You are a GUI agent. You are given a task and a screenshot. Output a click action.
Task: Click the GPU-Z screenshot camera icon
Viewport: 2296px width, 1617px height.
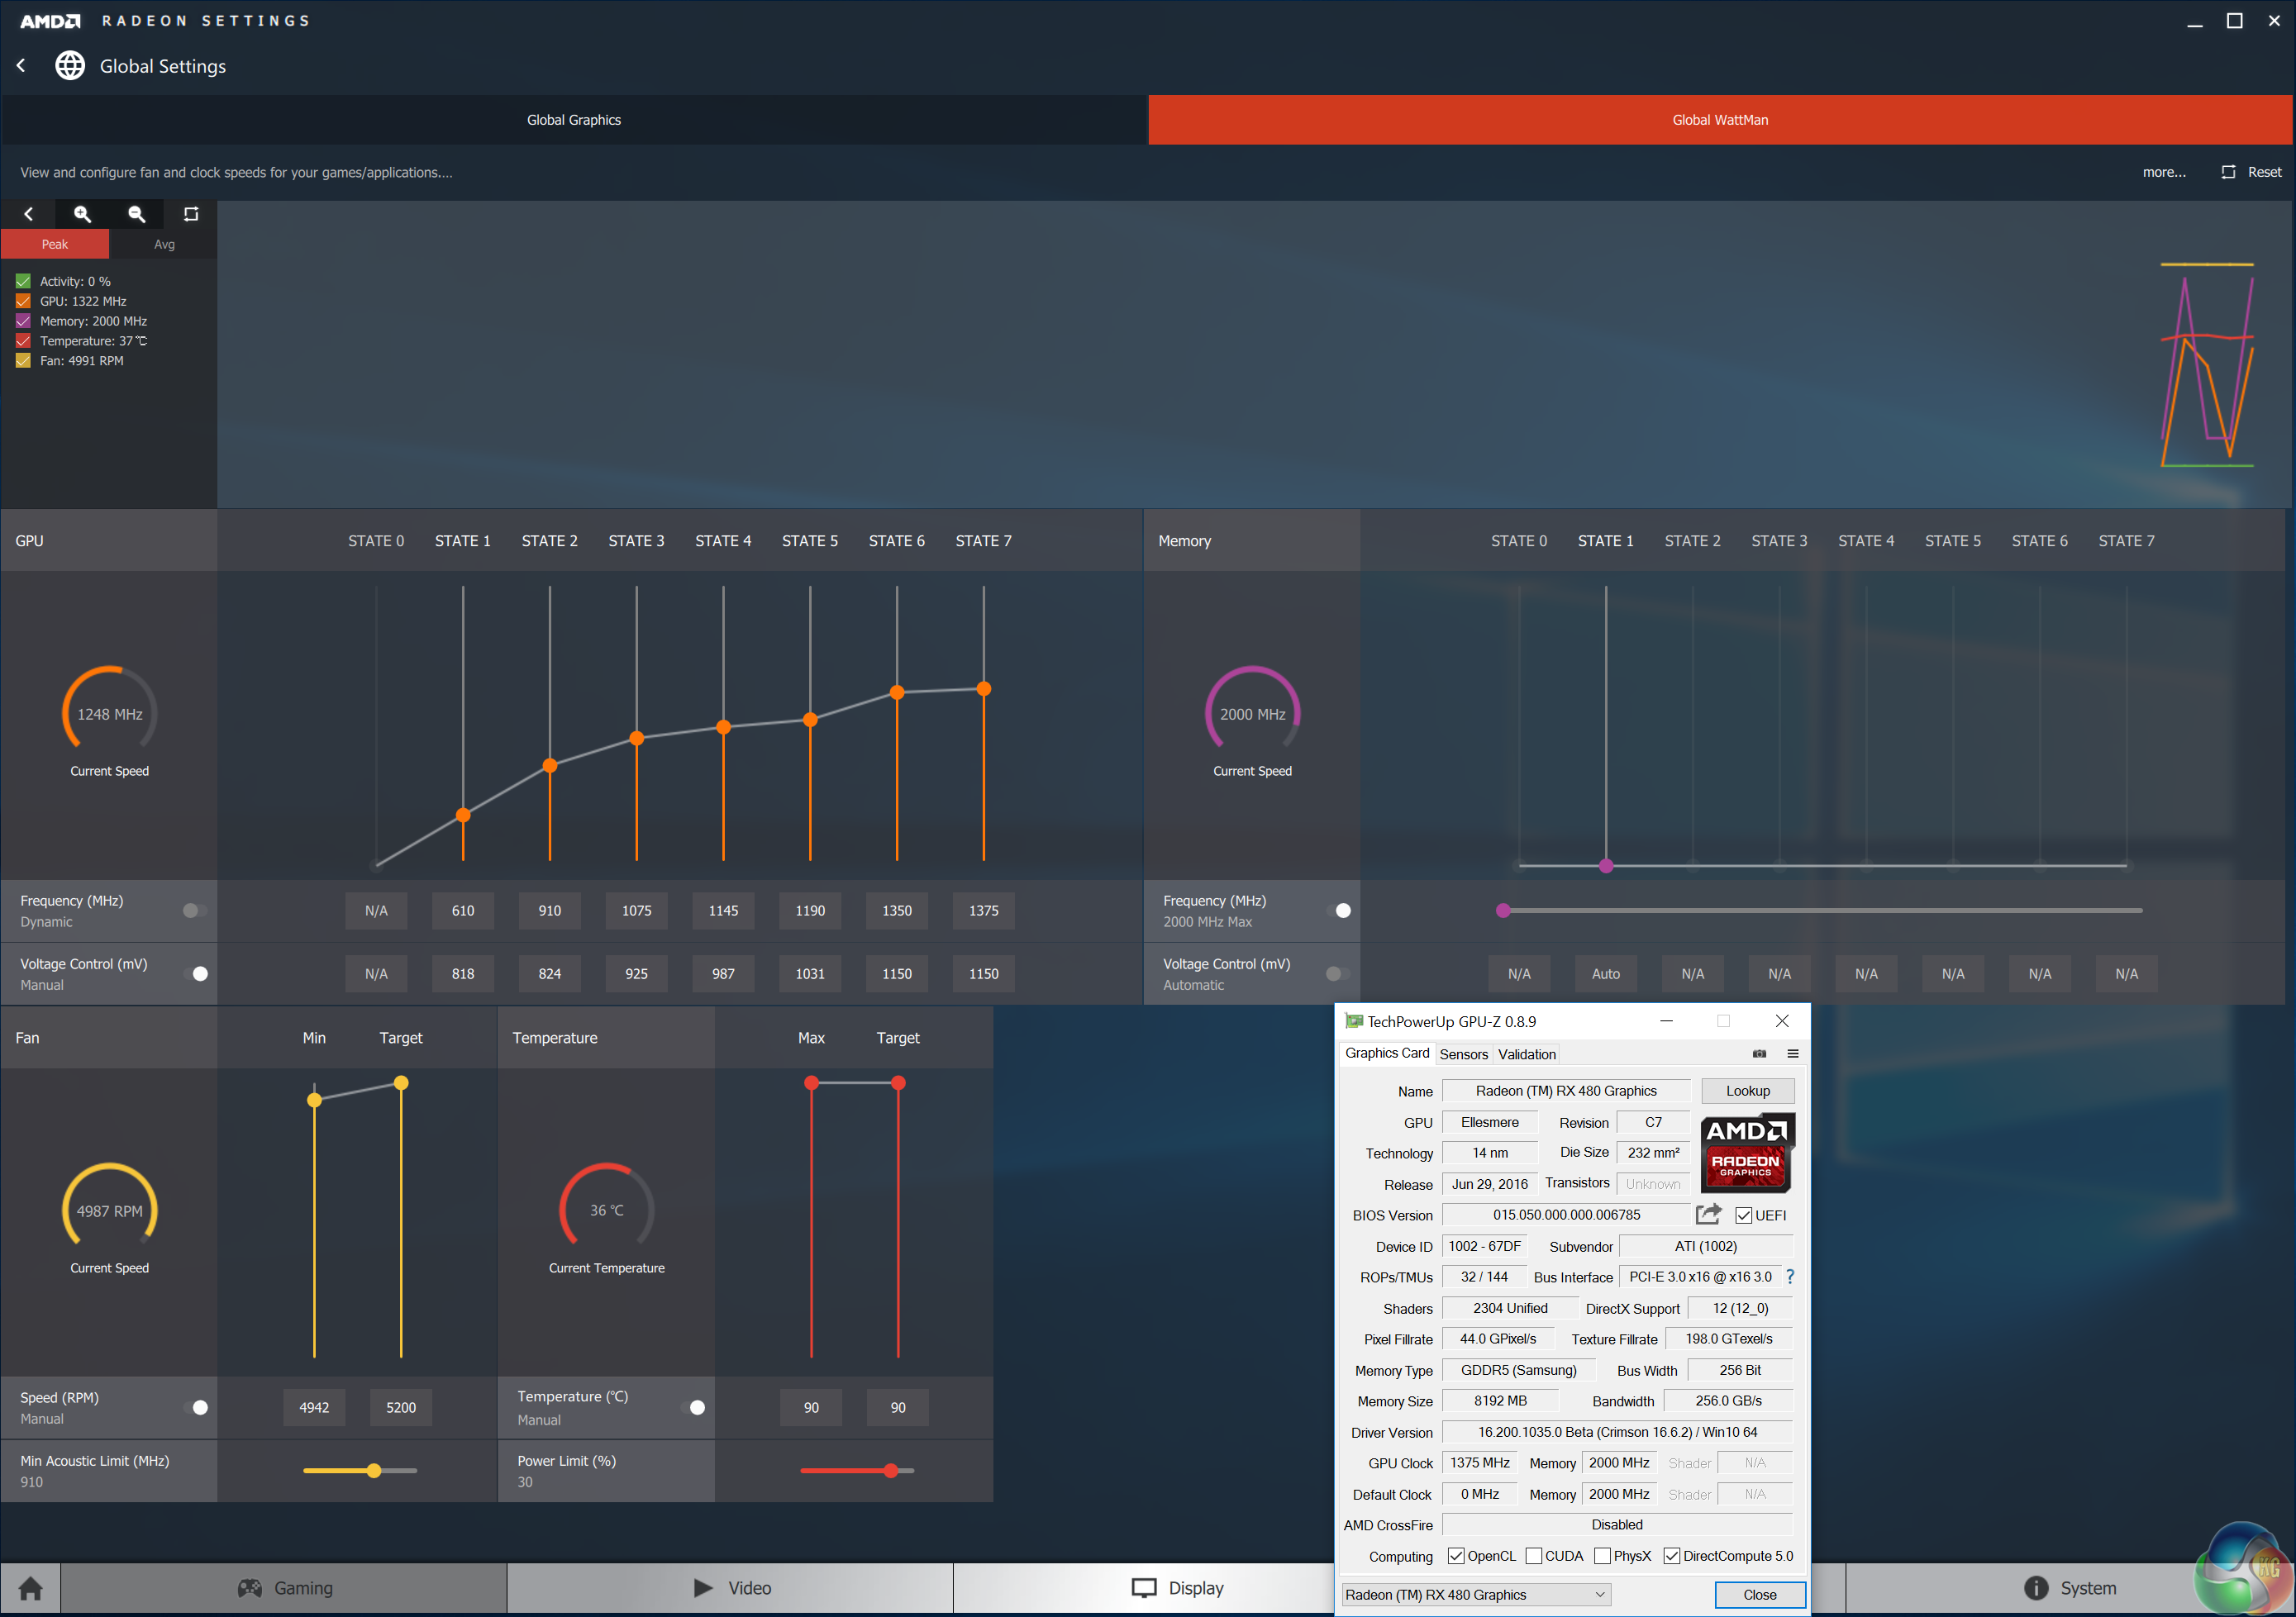point(1759,1054)
